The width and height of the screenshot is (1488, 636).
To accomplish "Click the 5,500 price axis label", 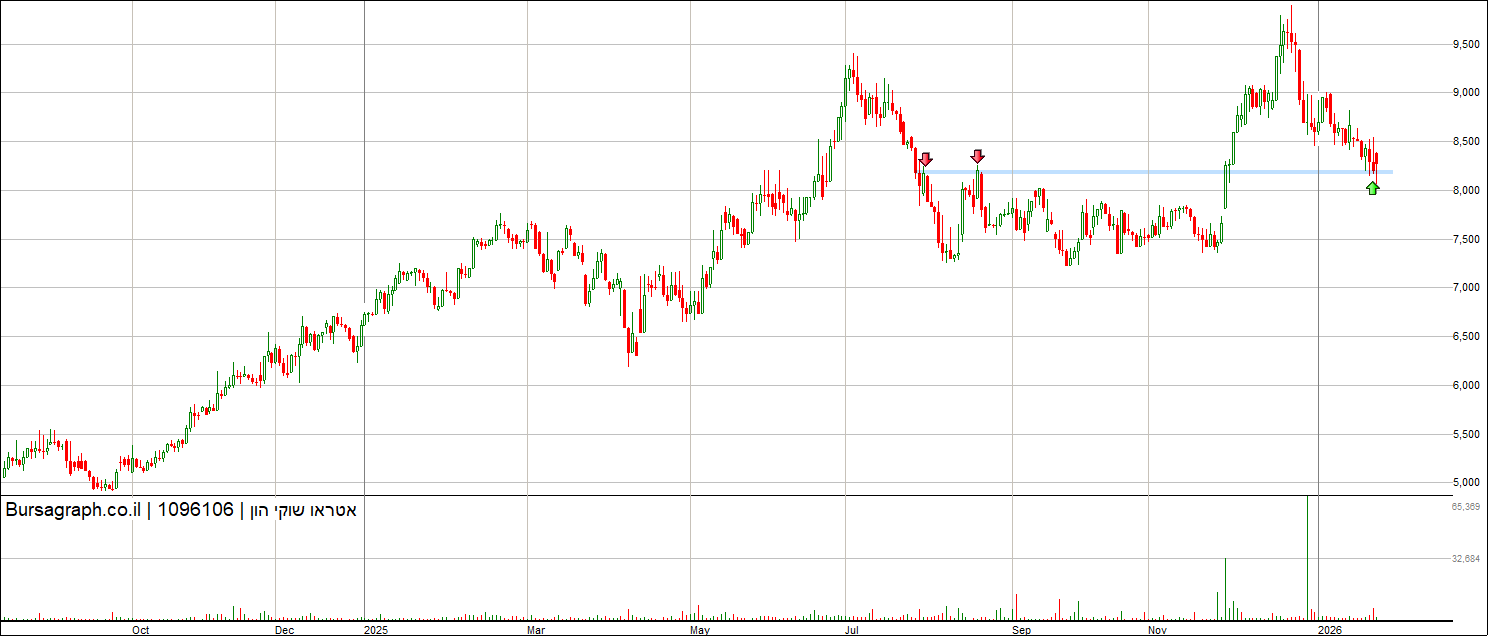I will [1465, 435].
